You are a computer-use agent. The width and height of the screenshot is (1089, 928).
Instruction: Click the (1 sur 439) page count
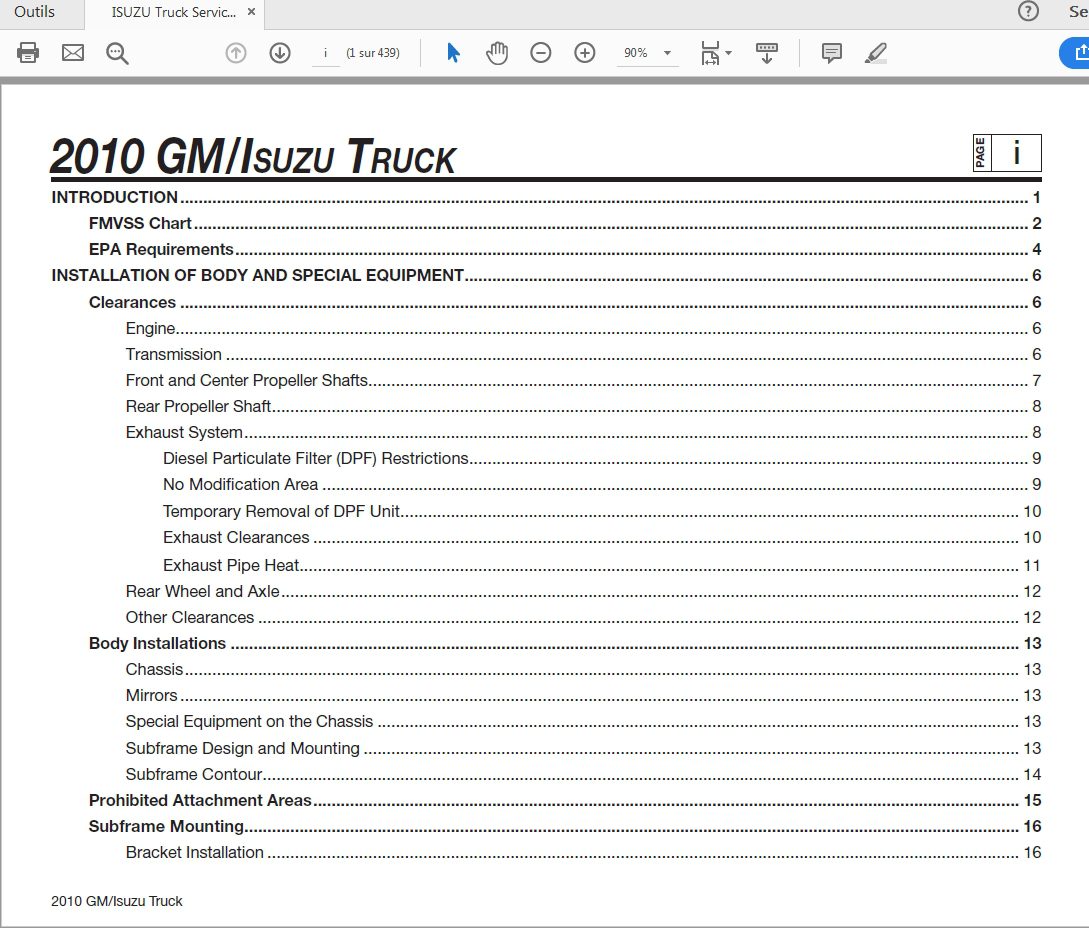(x=373, y=53)
